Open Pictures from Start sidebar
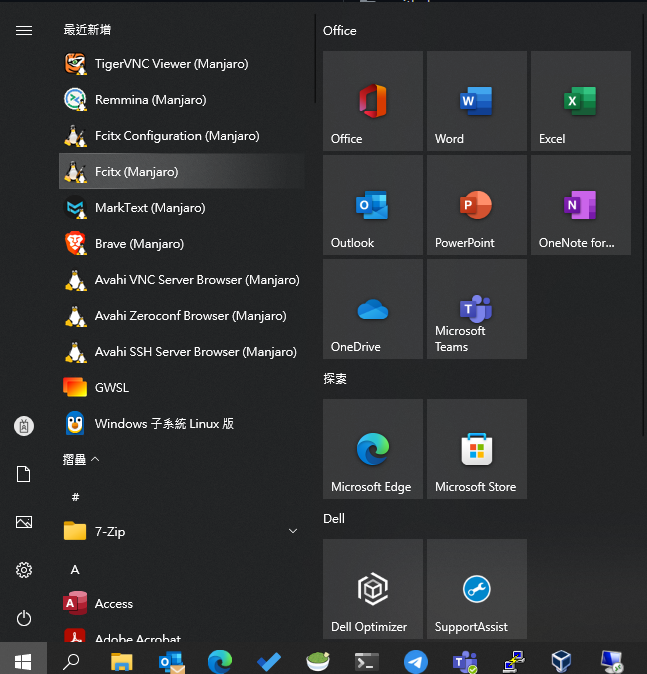The width and height of the screenshot is (647, 674). click(24, 522)
